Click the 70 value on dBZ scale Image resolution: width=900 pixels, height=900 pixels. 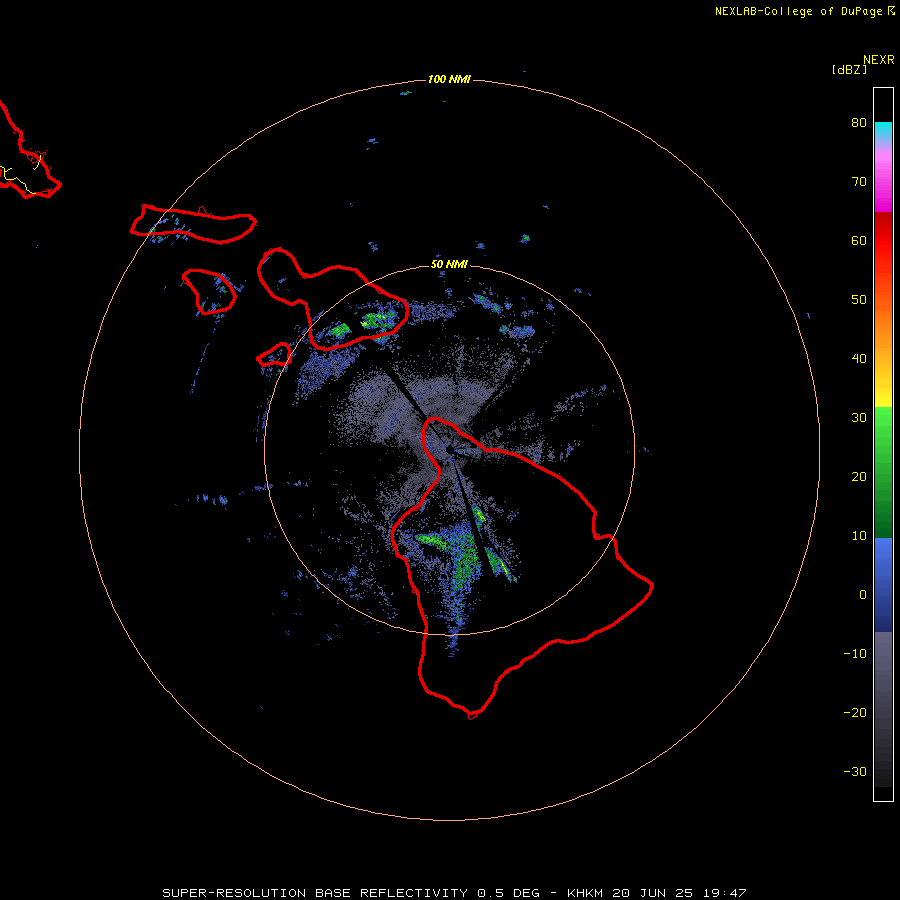(x=859, y=182)
